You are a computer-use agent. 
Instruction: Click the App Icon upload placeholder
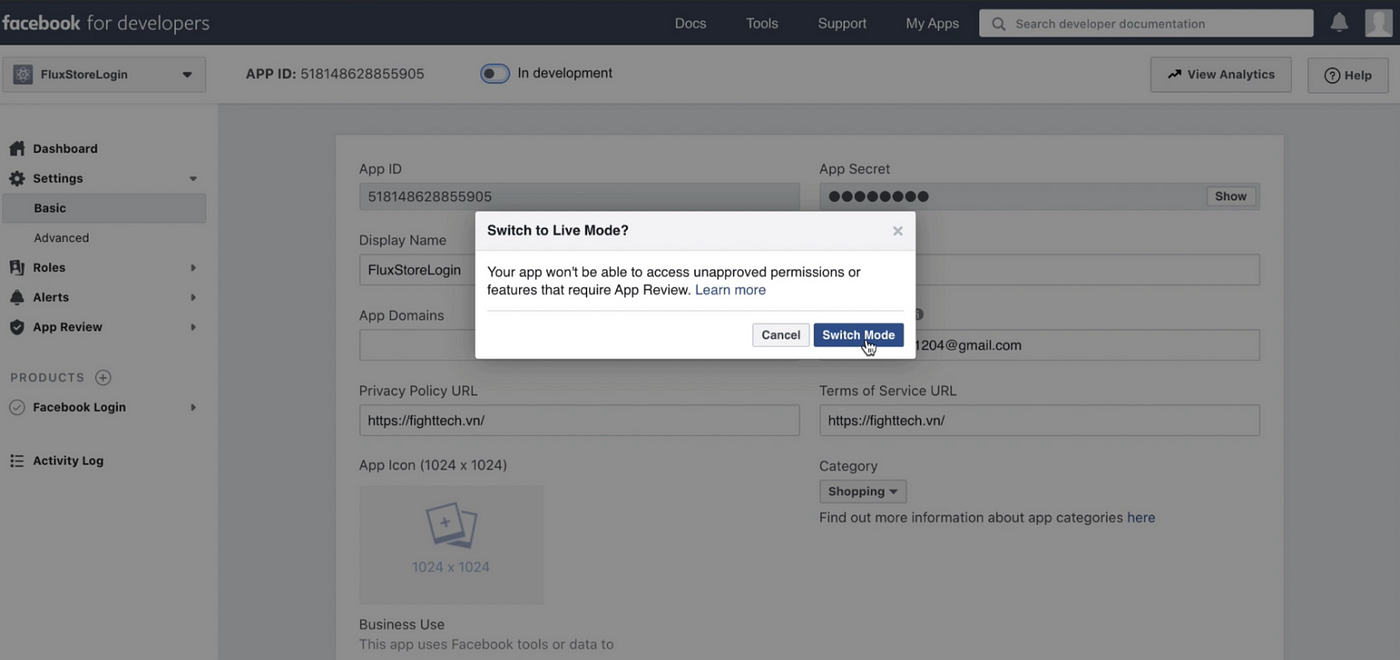451,544
